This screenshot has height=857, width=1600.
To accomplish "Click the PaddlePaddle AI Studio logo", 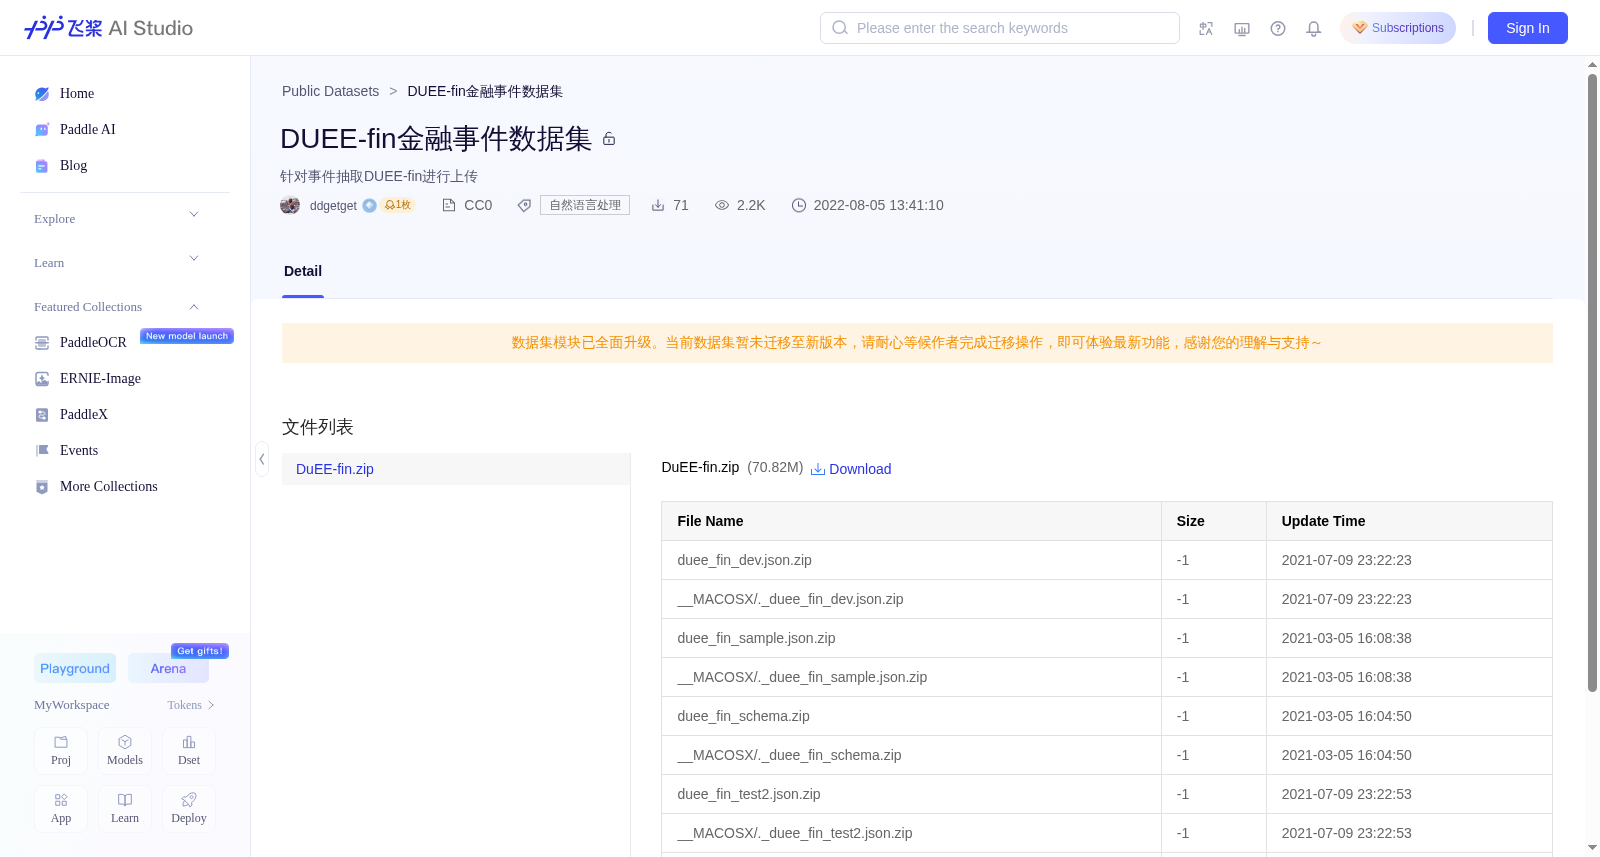I will (108, 28).
